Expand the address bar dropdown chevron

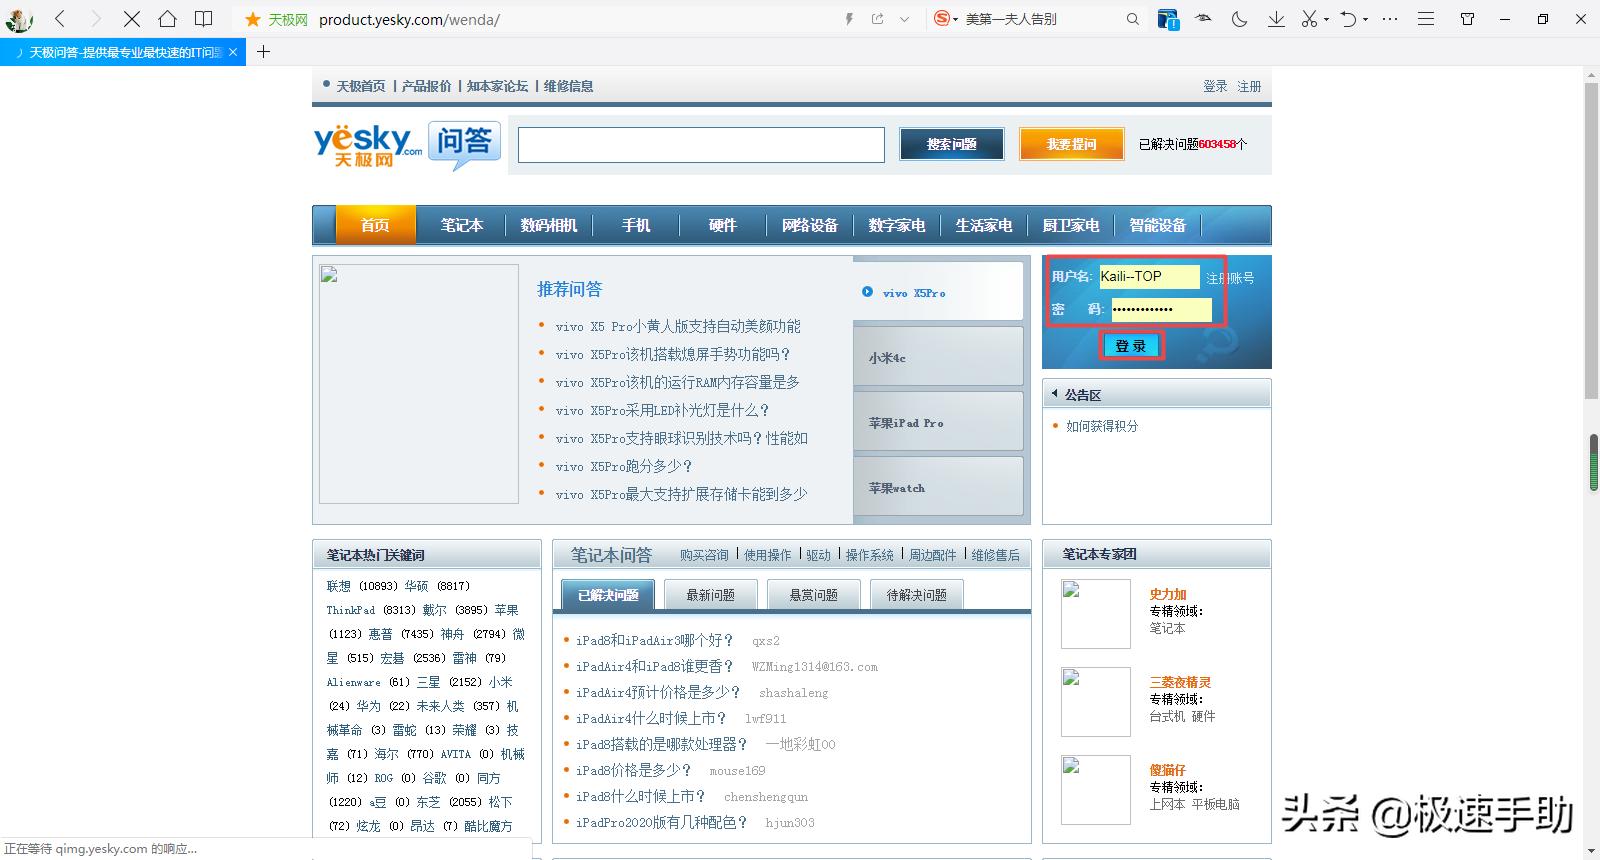pos(905,19)
